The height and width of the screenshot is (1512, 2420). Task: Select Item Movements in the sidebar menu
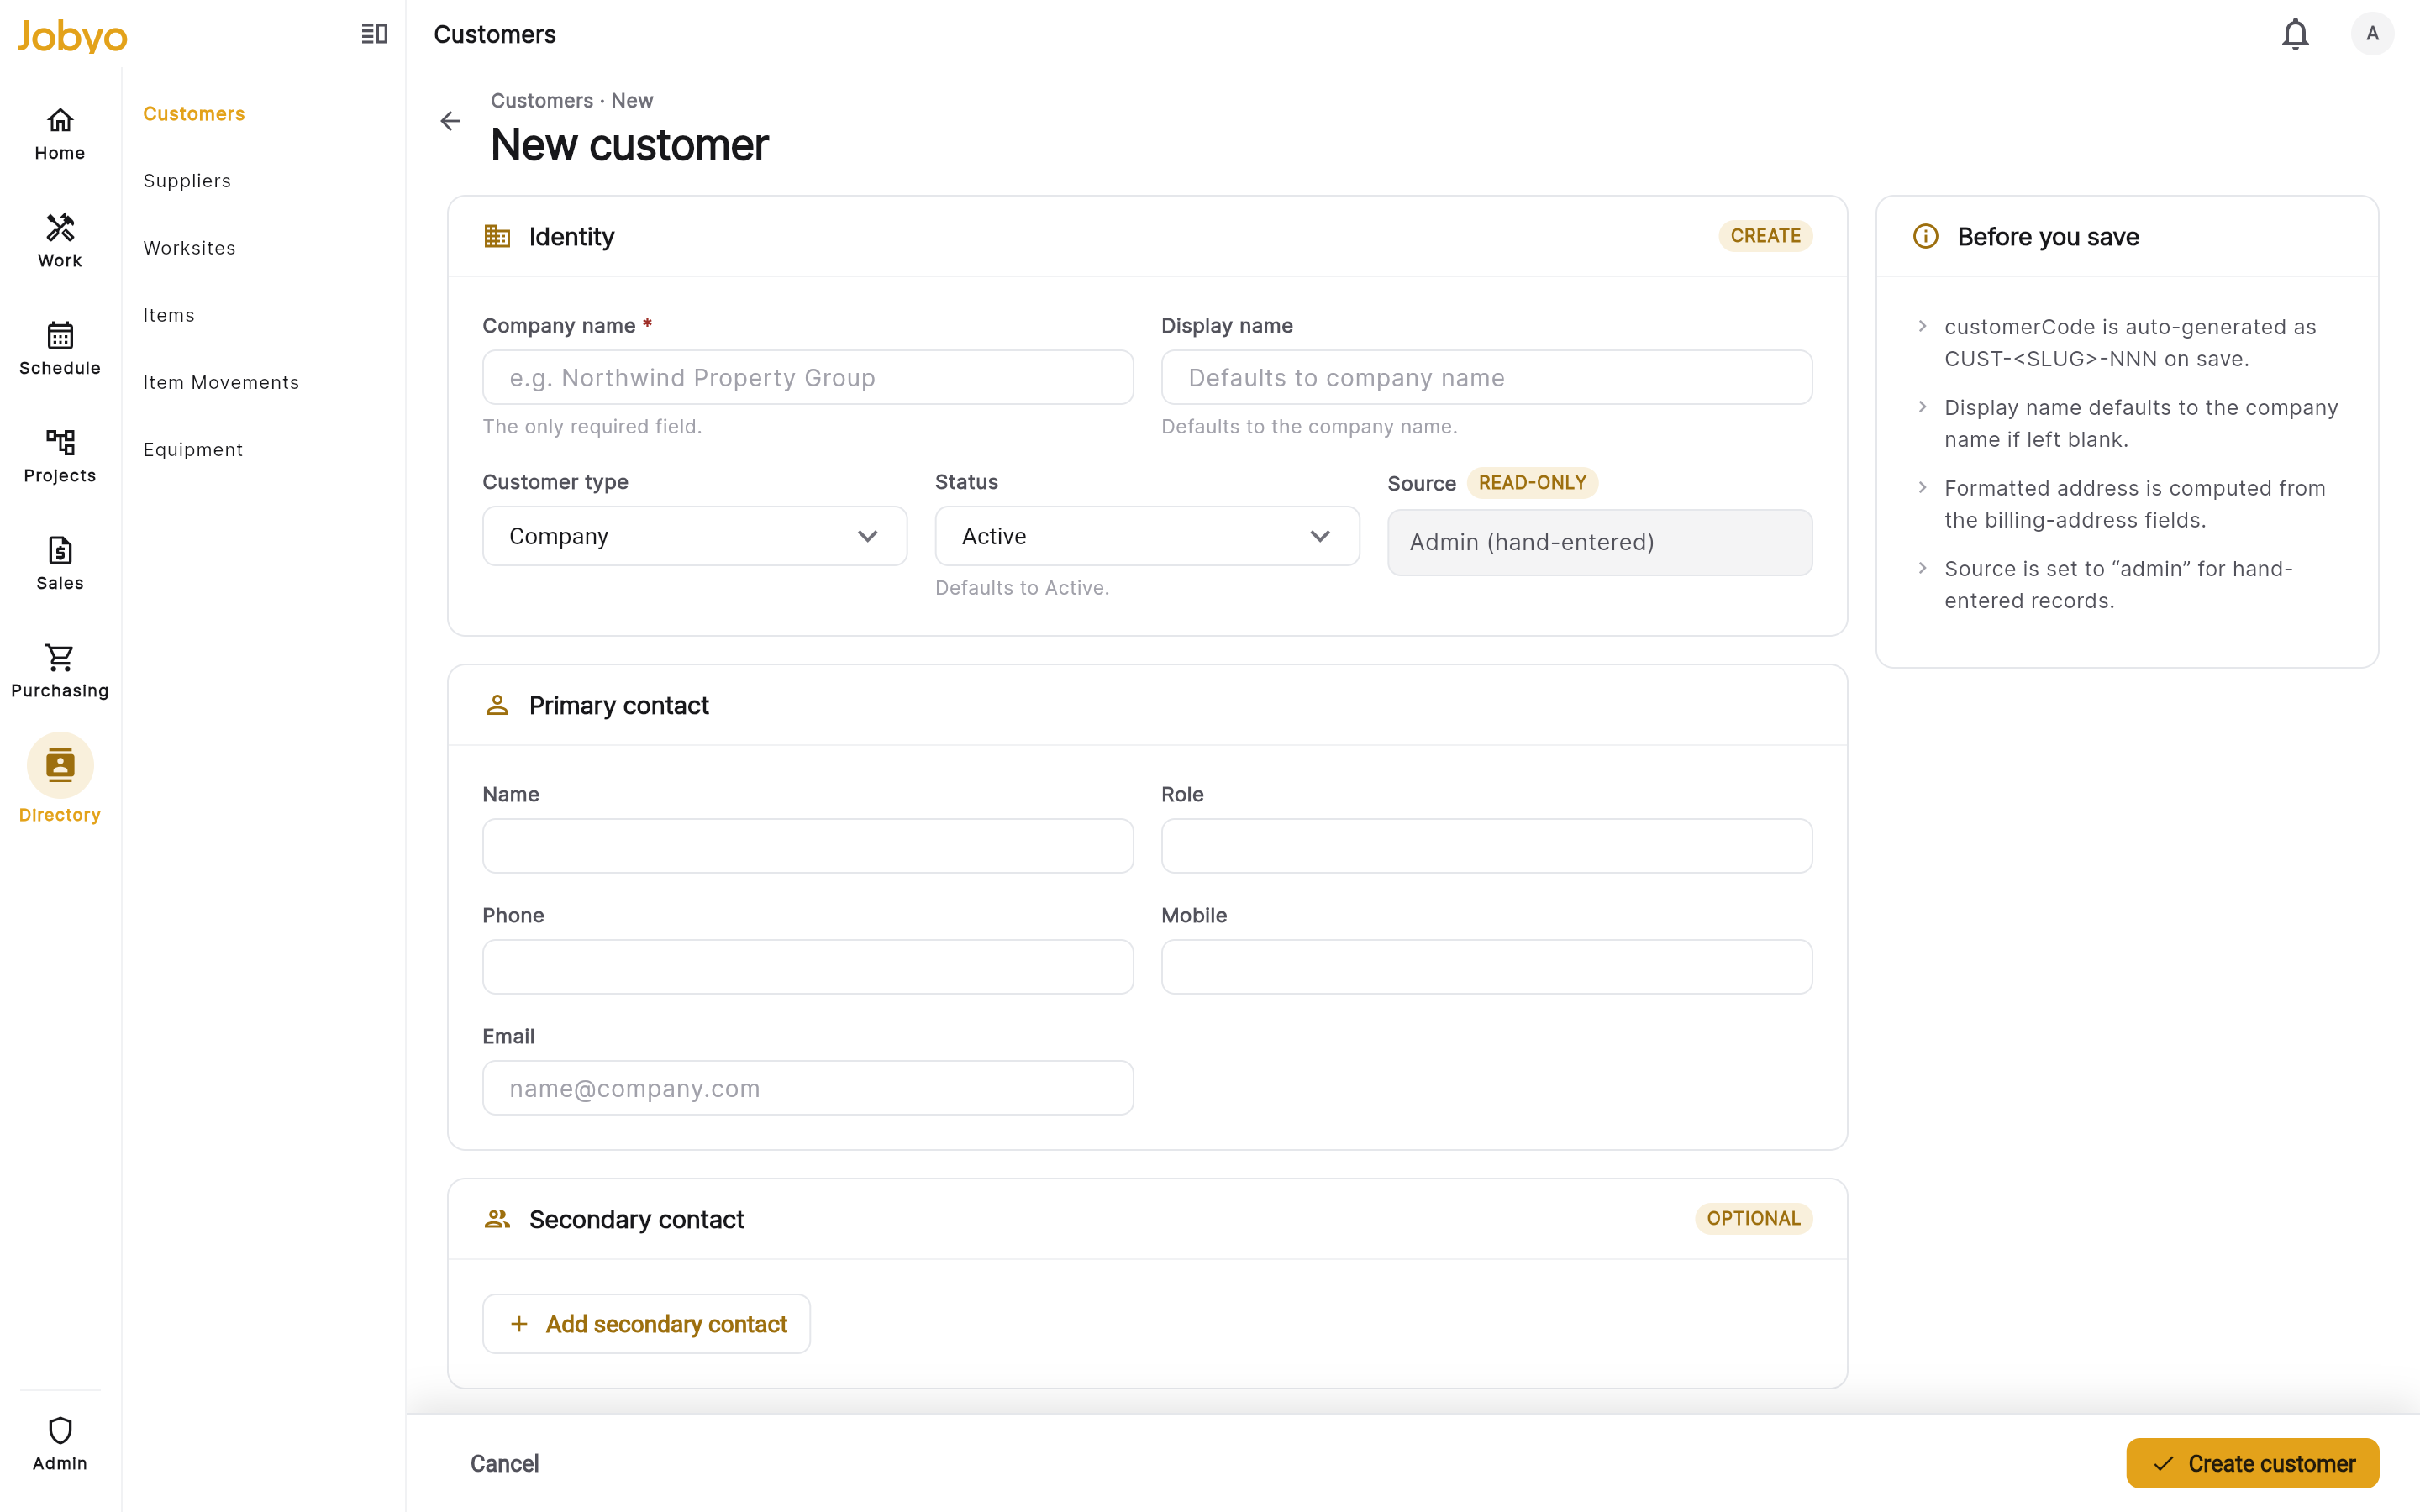click(221, 382)
